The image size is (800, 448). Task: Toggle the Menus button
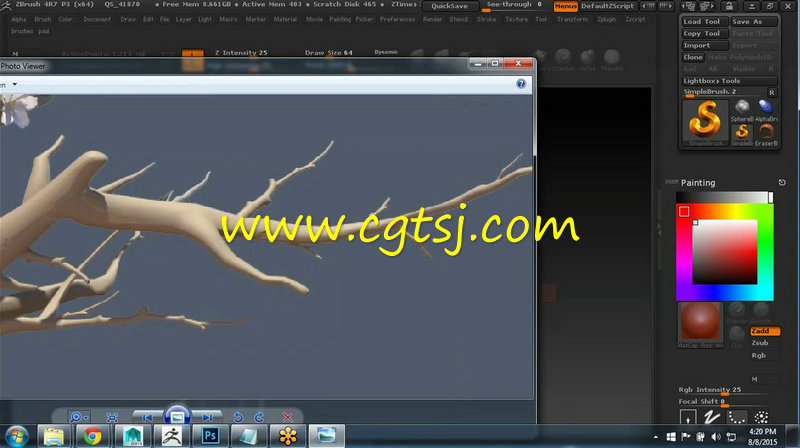click(566, 6)
